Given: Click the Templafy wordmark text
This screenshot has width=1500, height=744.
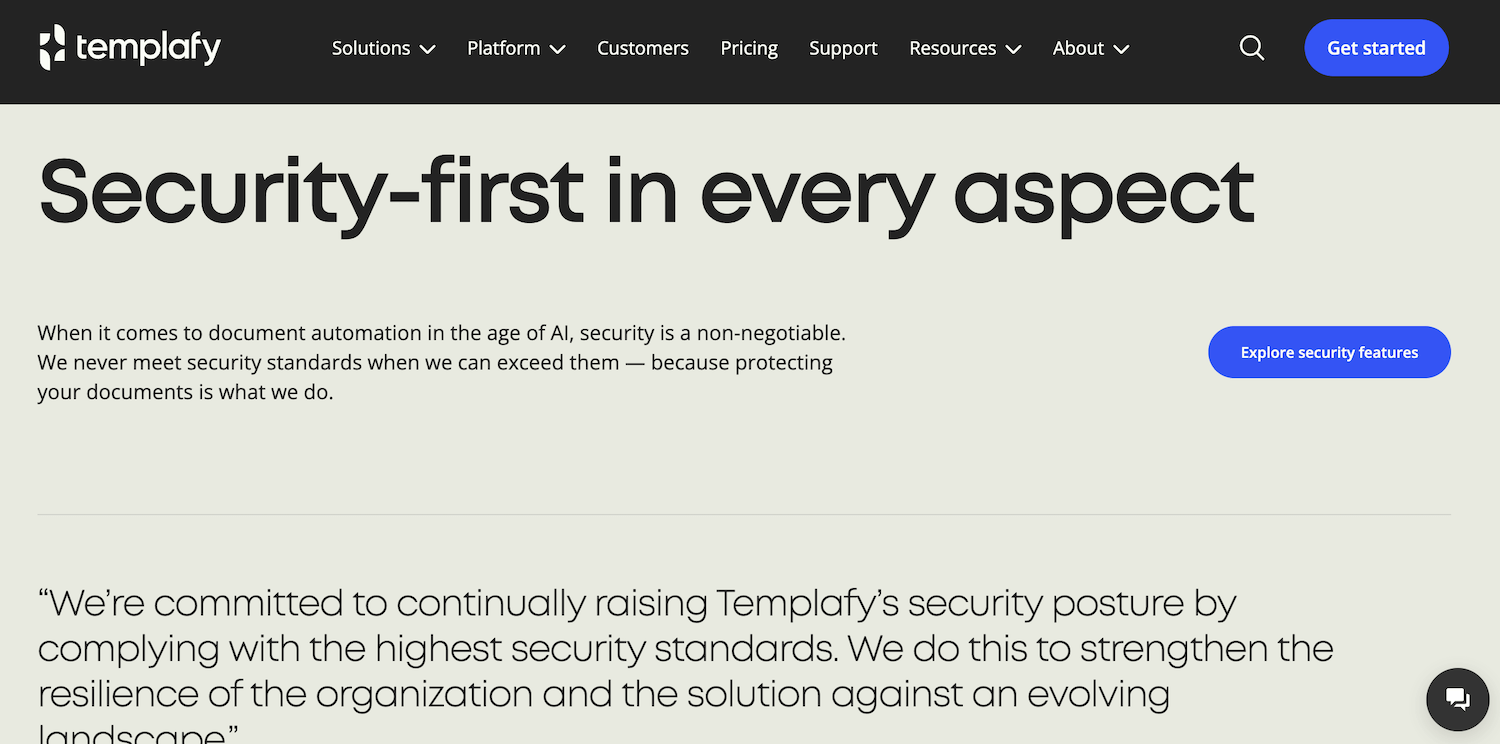Looking at the screenshot, I should point(148,48).
